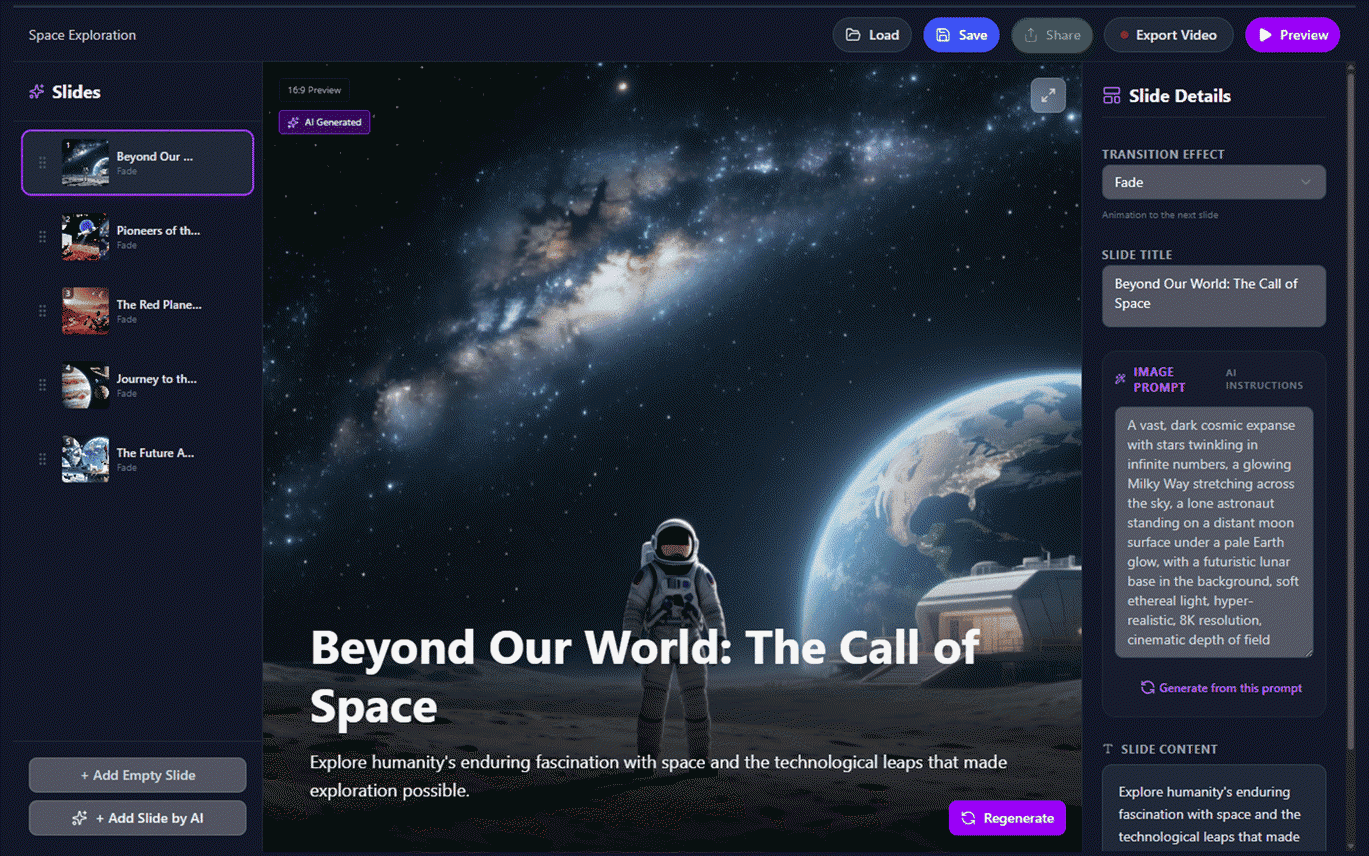The image size is (1369, 856).
Task: Start the Export Video action
Action: point(1167,35)
